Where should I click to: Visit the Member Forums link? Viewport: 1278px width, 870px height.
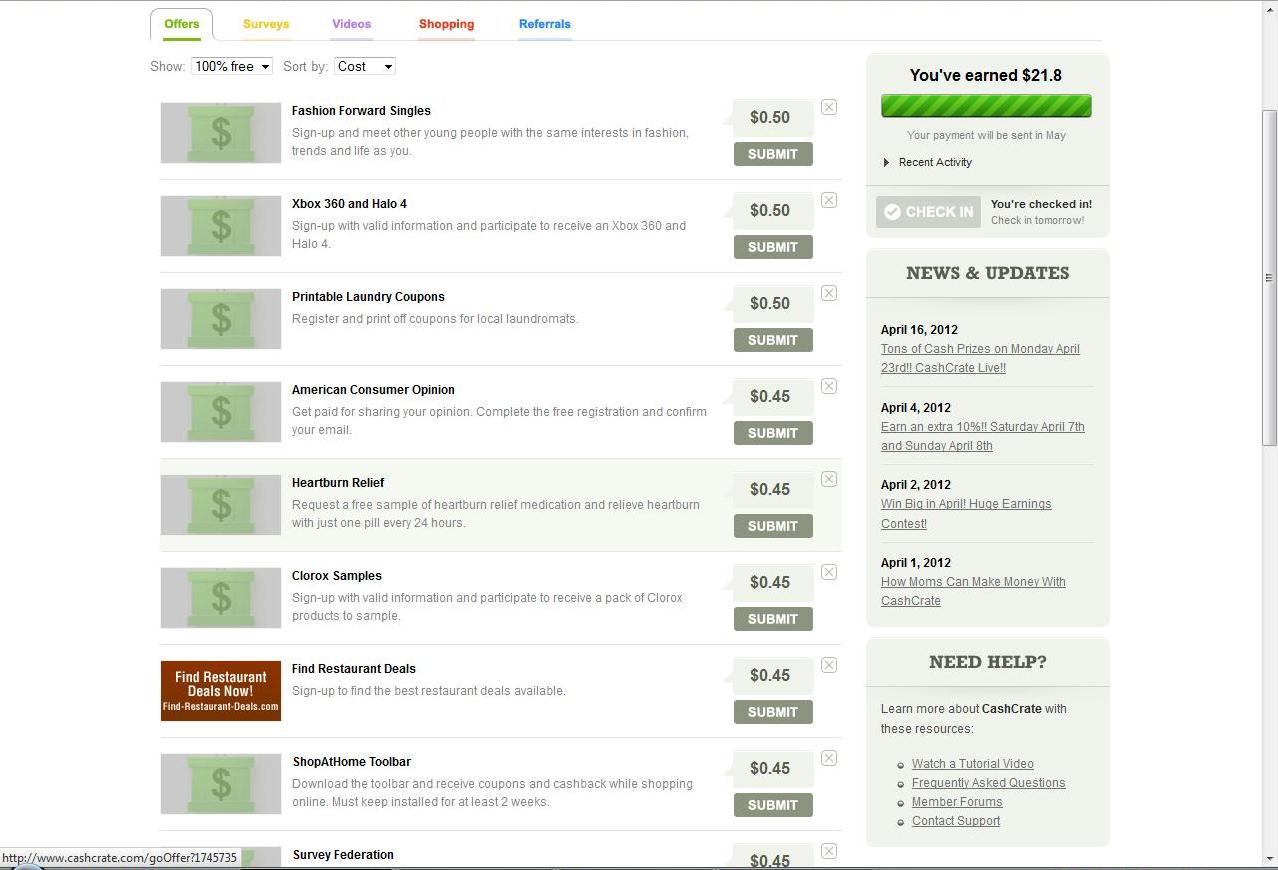pyautogui.click(x=956, y=801)
